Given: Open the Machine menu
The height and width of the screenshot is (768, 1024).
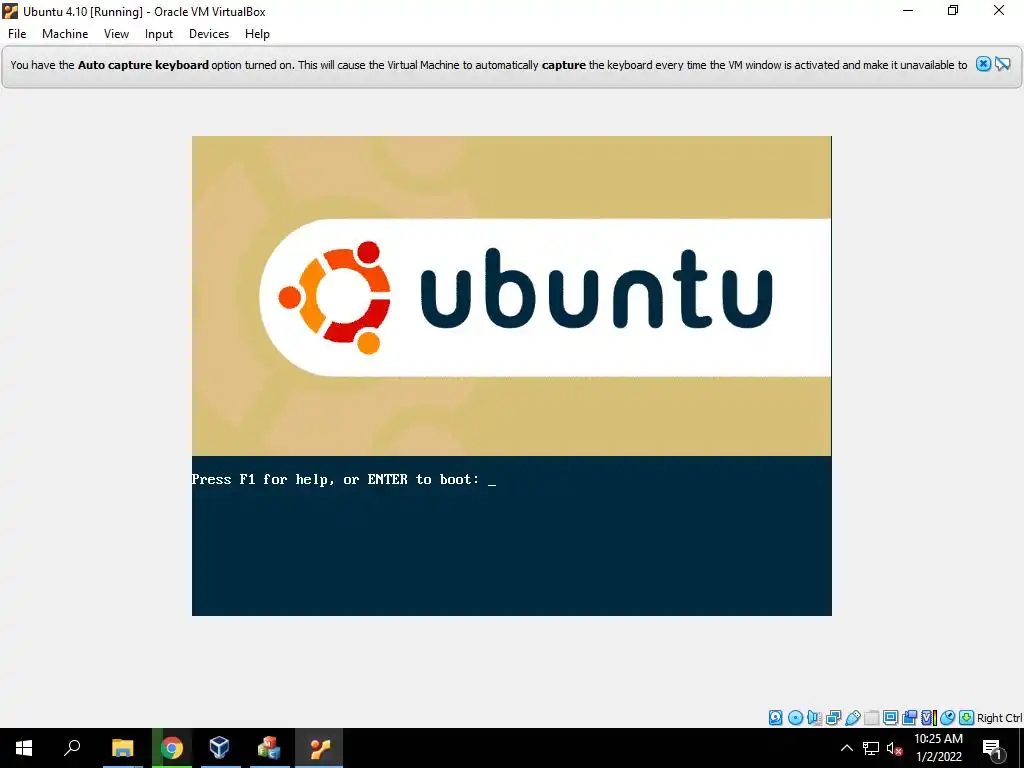Looking at the screenshot, I should (x=65, y=34).
